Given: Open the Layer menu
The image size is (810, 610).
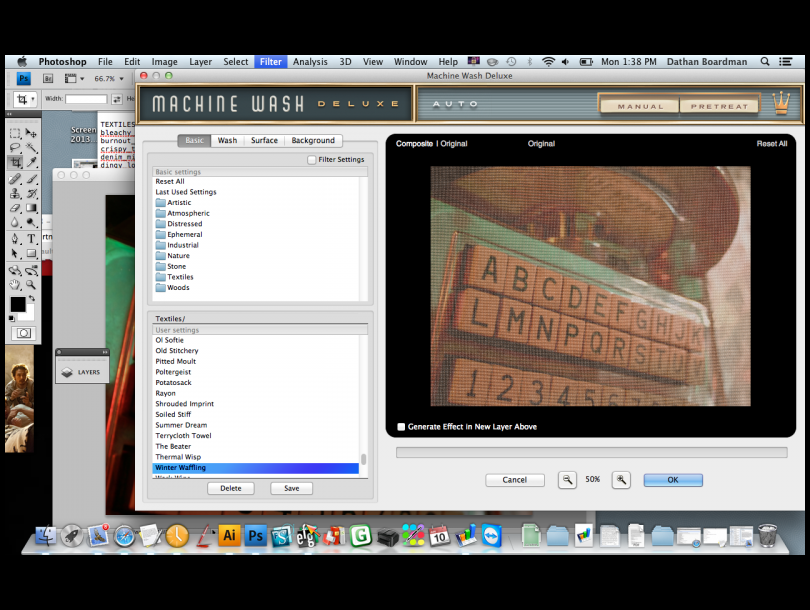Looking at the screenshot, I should 200,61.
